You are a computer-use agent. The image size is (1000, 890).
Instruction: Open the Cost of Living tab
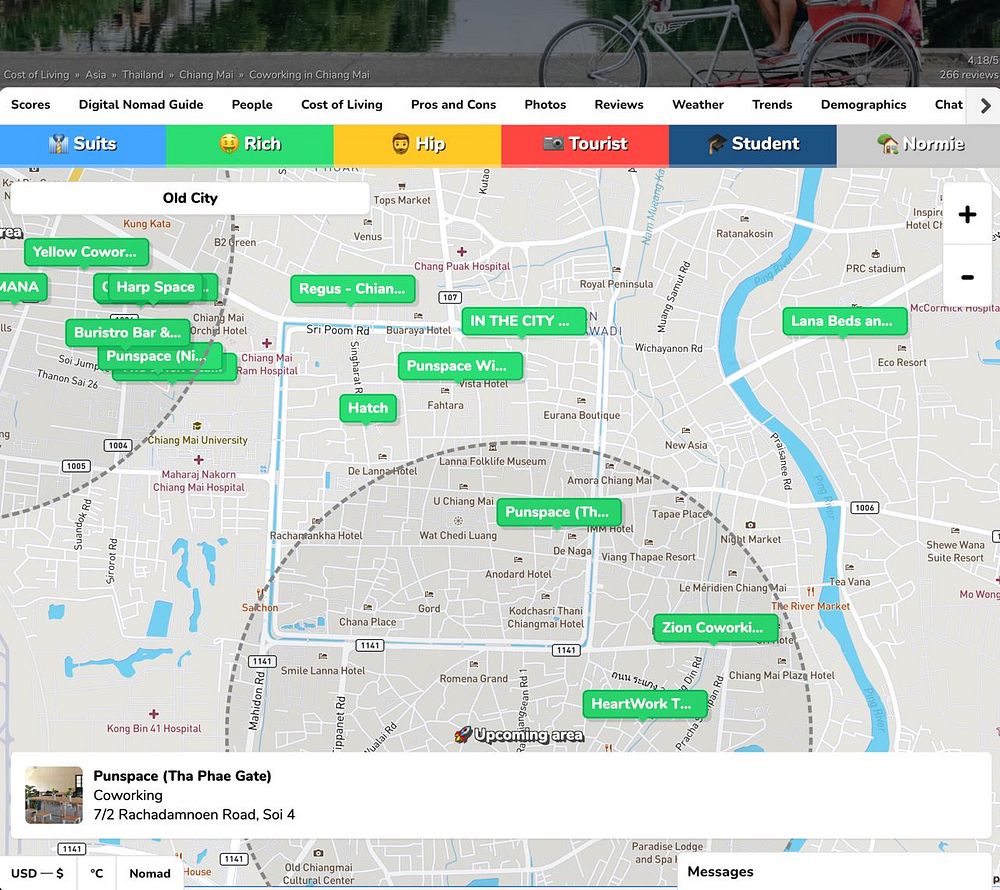click(342, 105)
